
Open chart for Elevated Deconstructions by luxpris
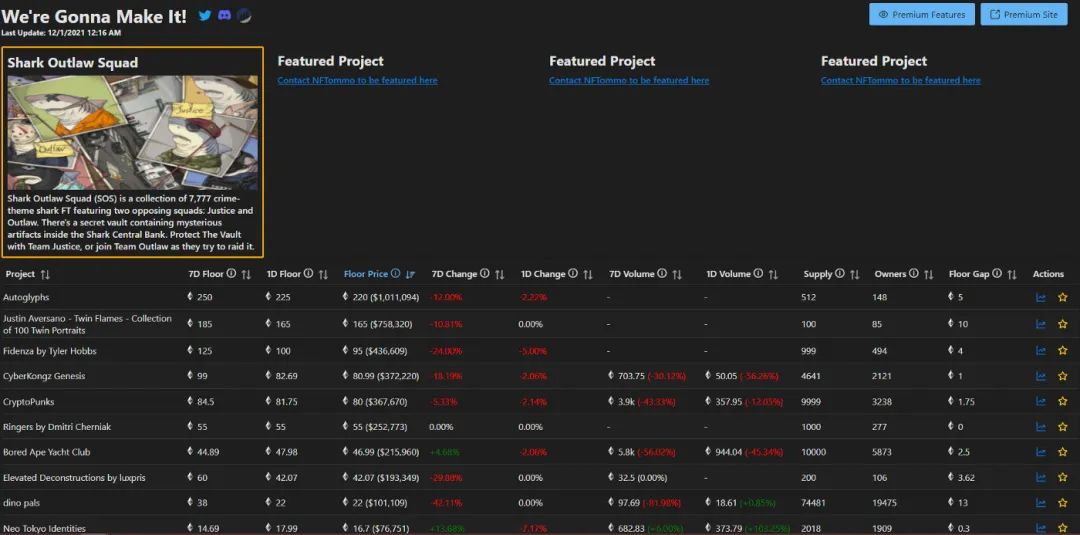1041,478
